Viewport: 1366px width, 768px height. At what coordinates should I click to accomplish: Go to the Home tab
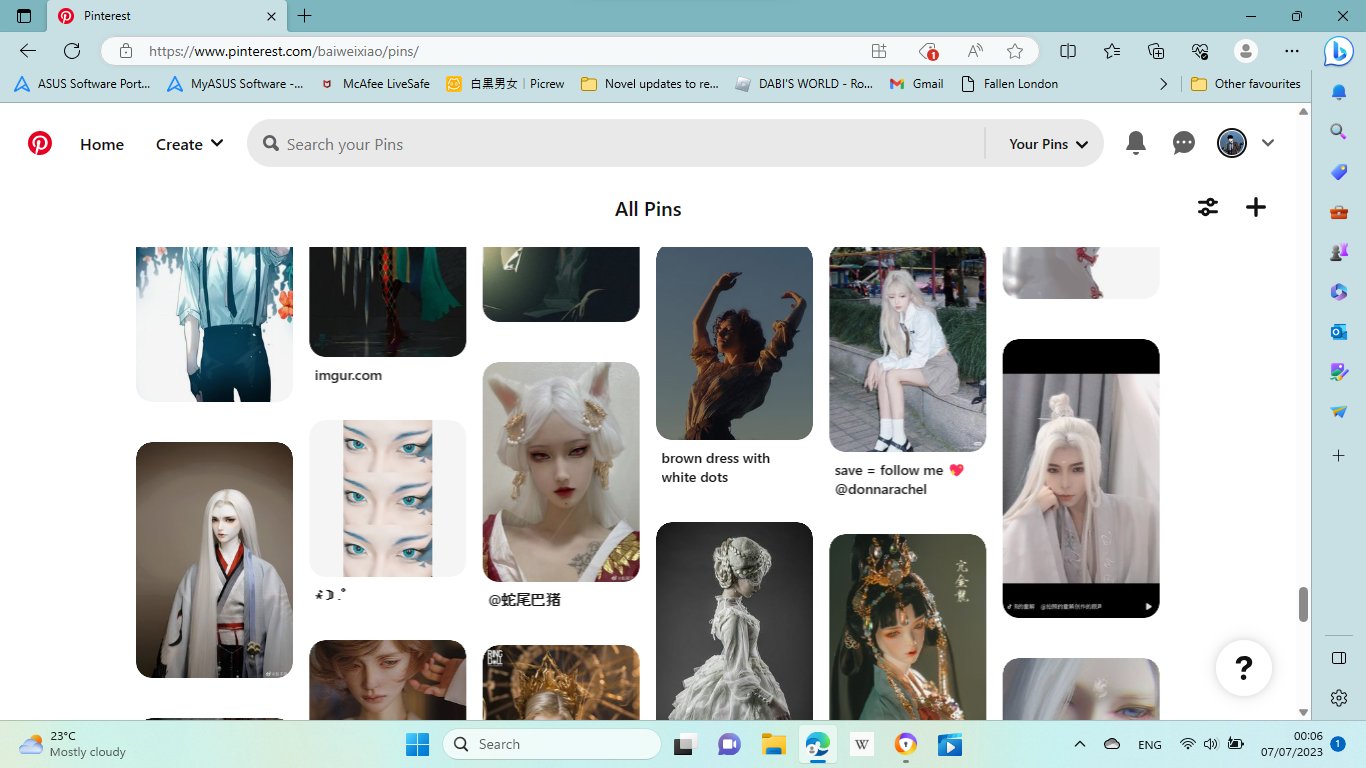pos(102,144)
